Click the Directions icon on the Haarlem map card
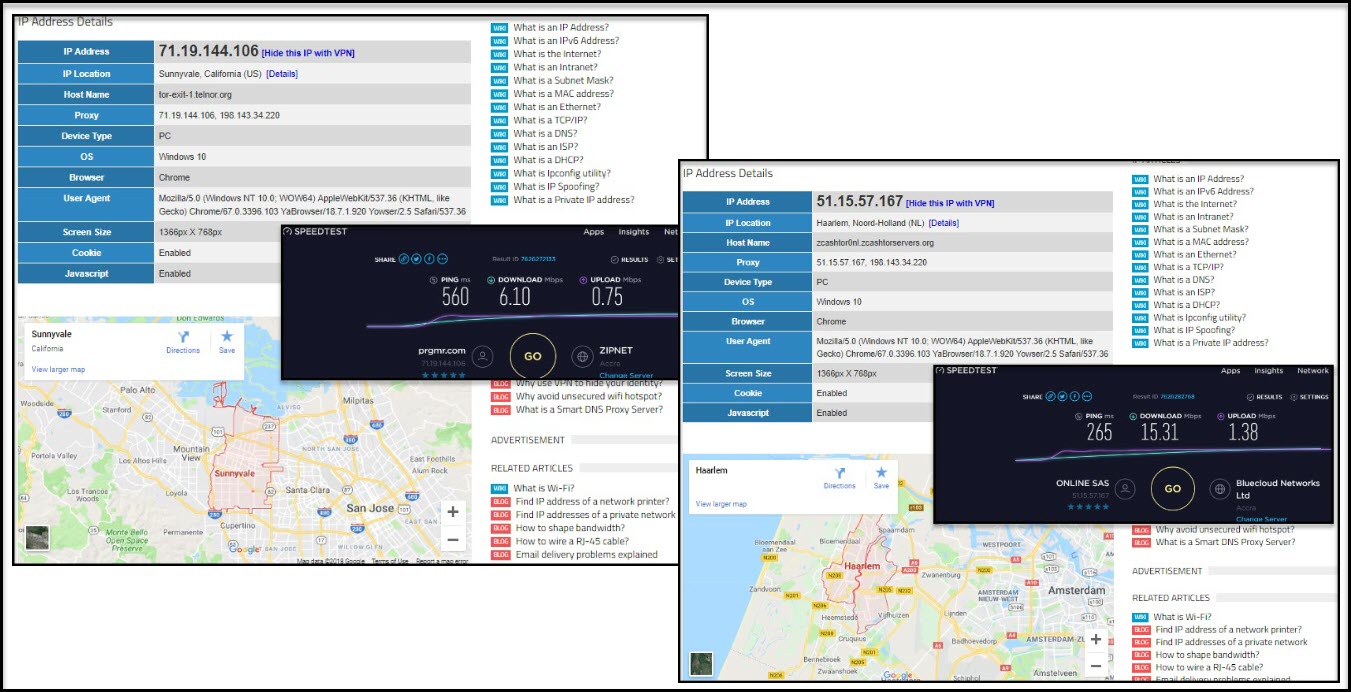Screen dimensions: 1351x692 [x=840, y=473]
